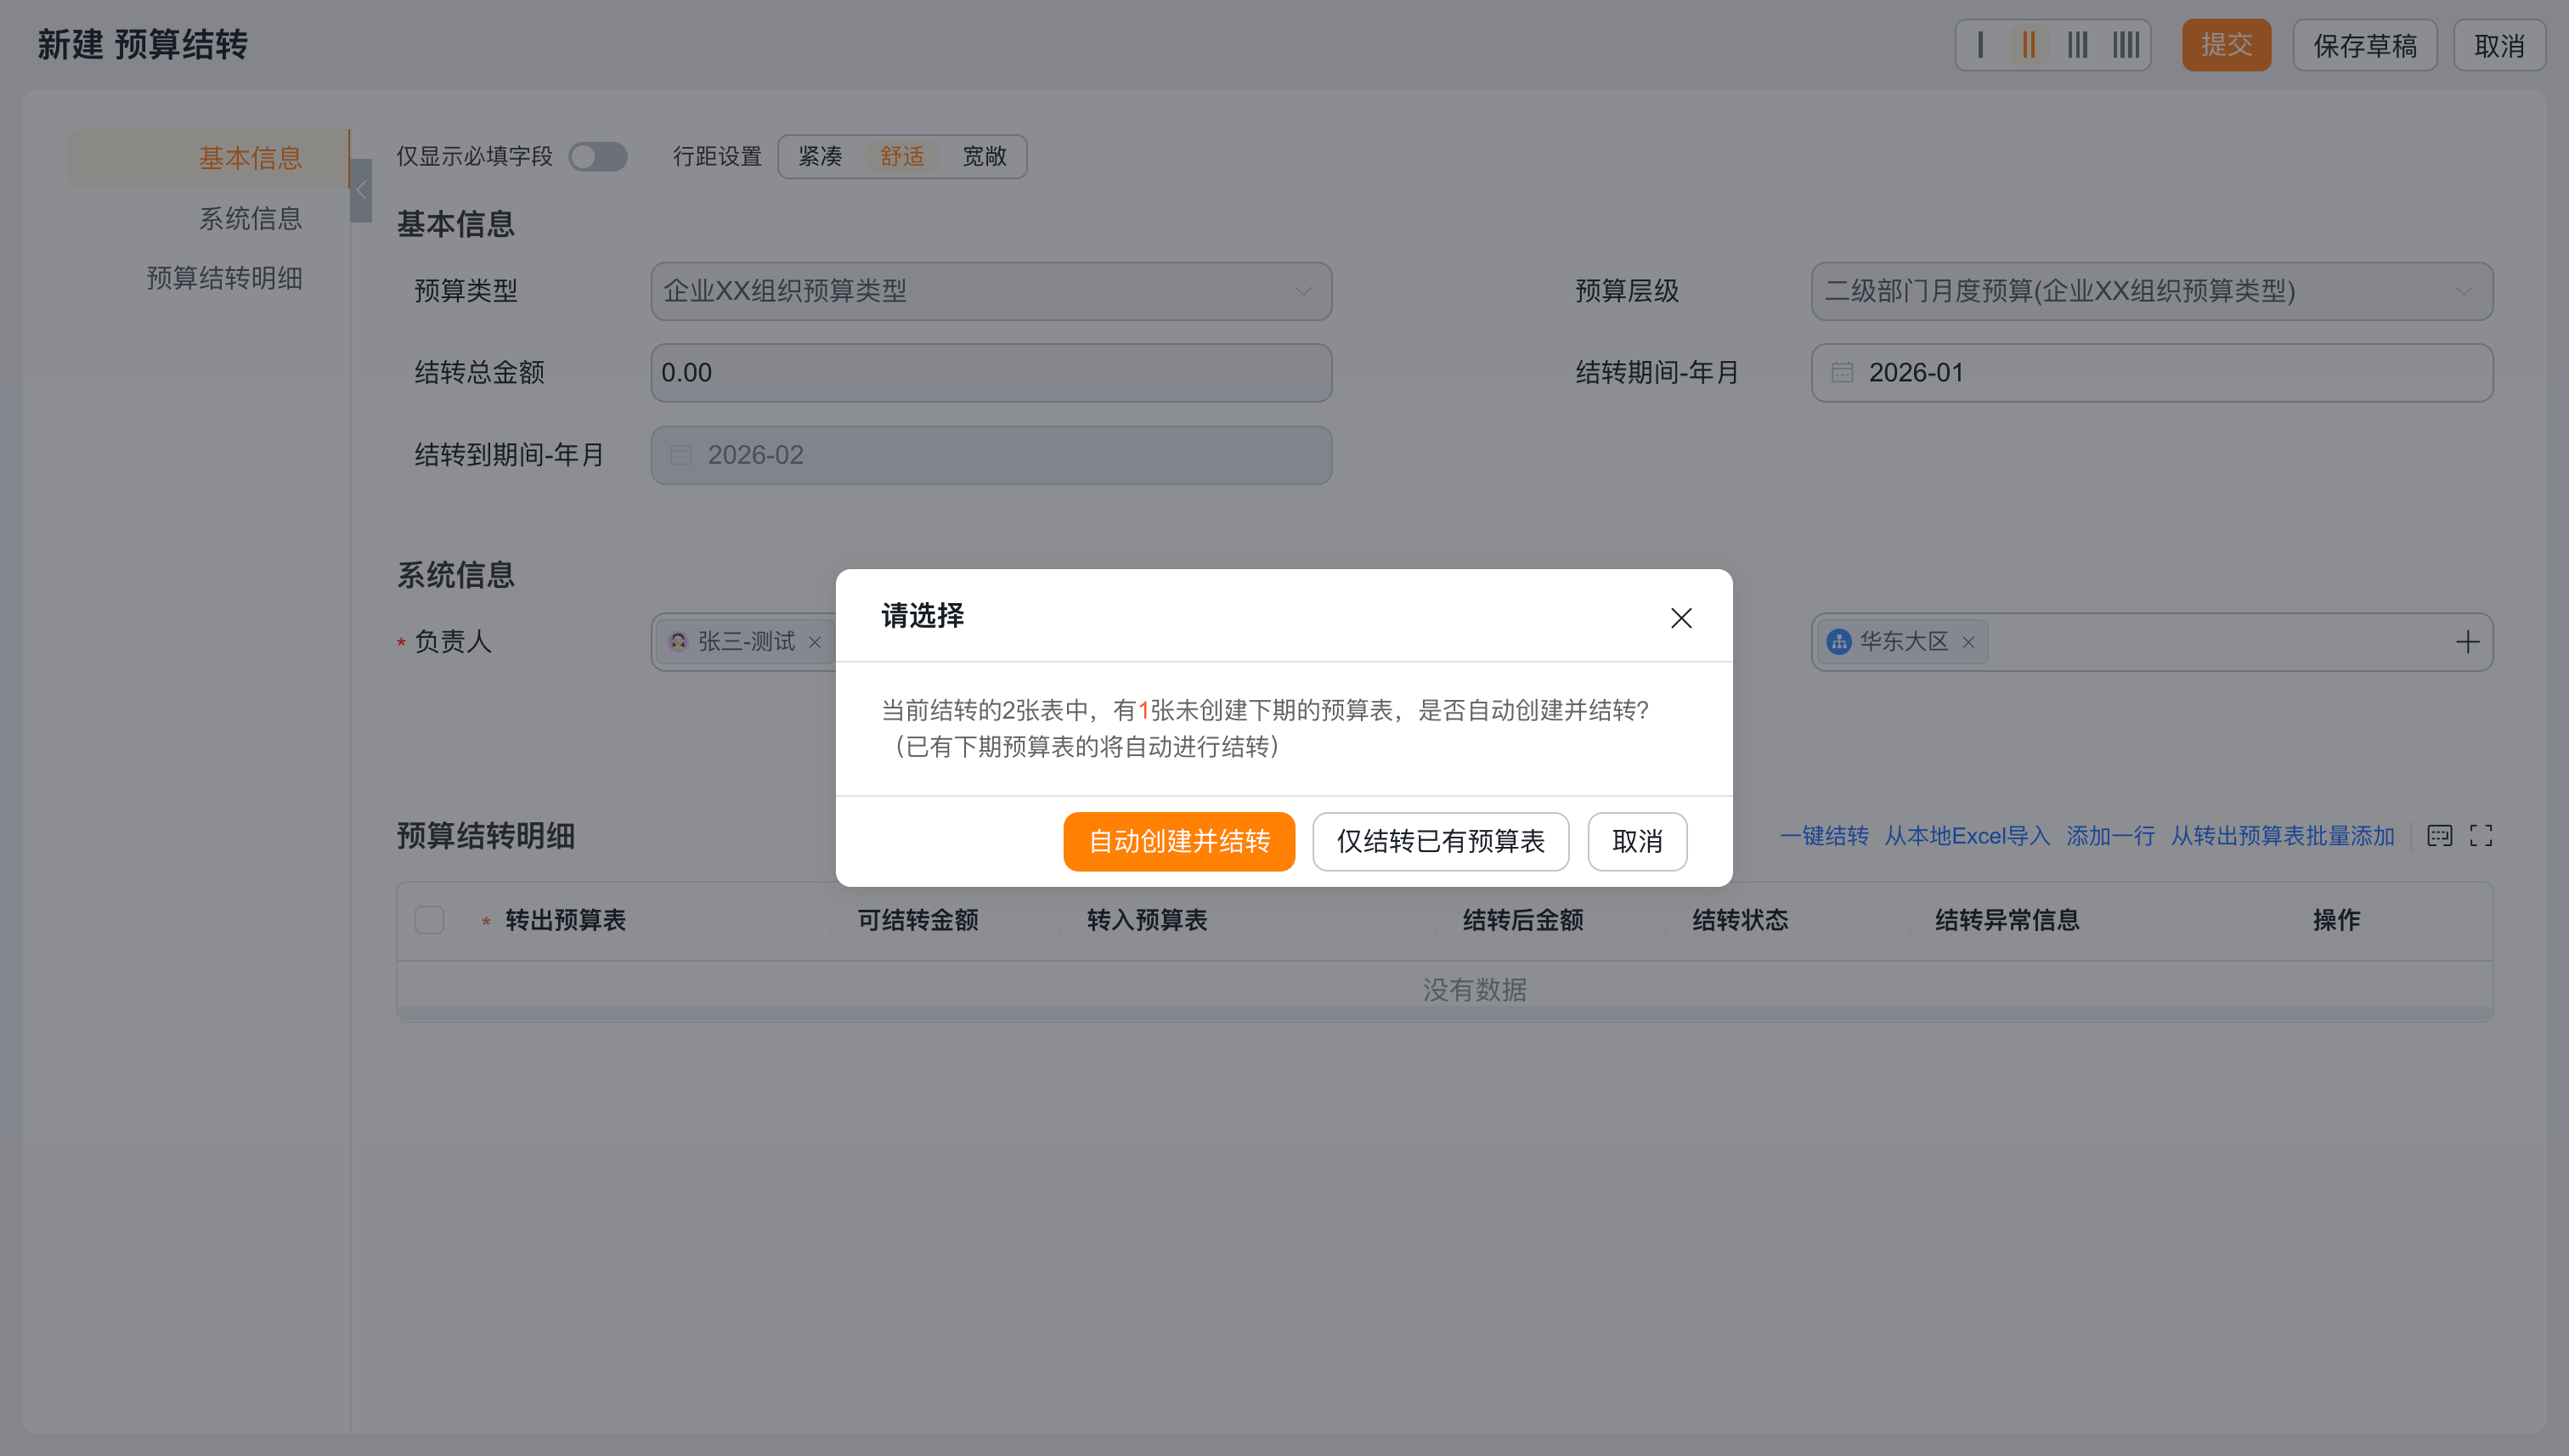Choose 仅结转已有预算表 option
The image size is (2569, 1456).
1440,841
